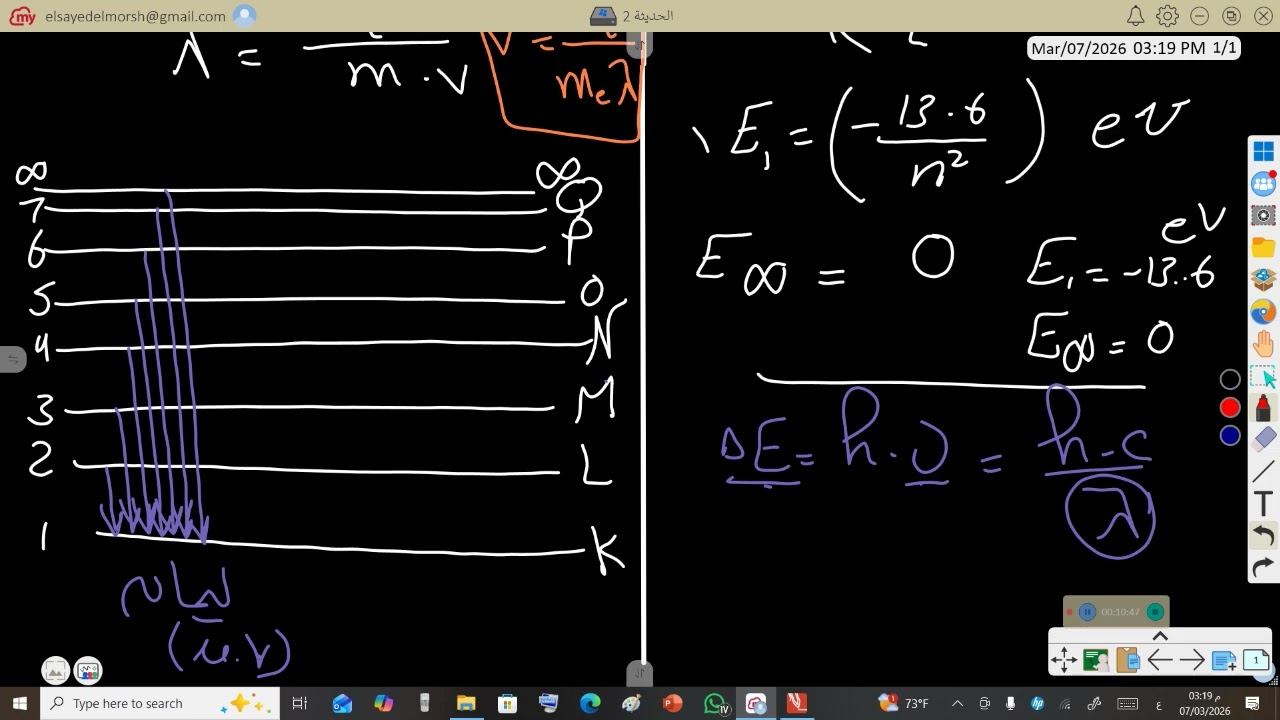Image resolution: width=1280 pixels, height=720 pixels.
Task: Open the yellow folder icon in side toolbar
Action: (1263, 247)
